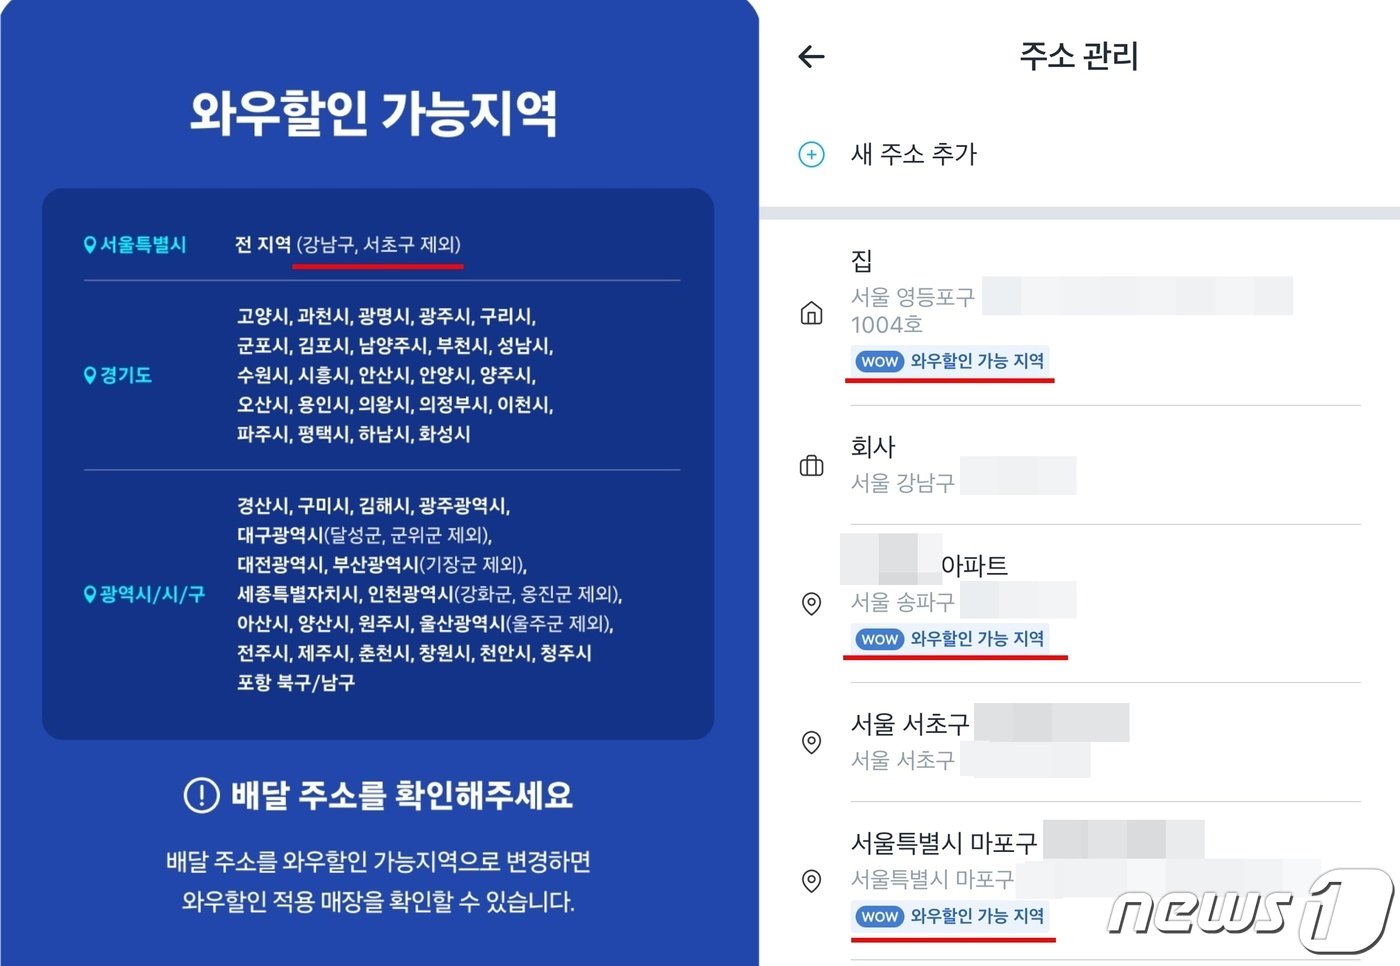Screen dimensions: 1400x966
Task: Click the 새 주소 추가 button
Action: pos(911,155)
